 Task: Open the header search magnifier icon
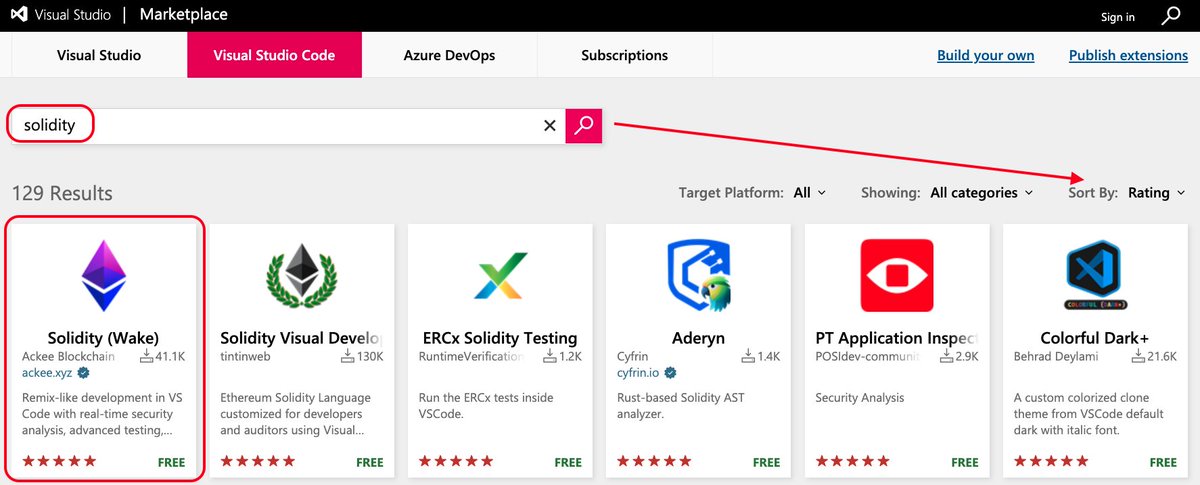(x=1171, y=16)
